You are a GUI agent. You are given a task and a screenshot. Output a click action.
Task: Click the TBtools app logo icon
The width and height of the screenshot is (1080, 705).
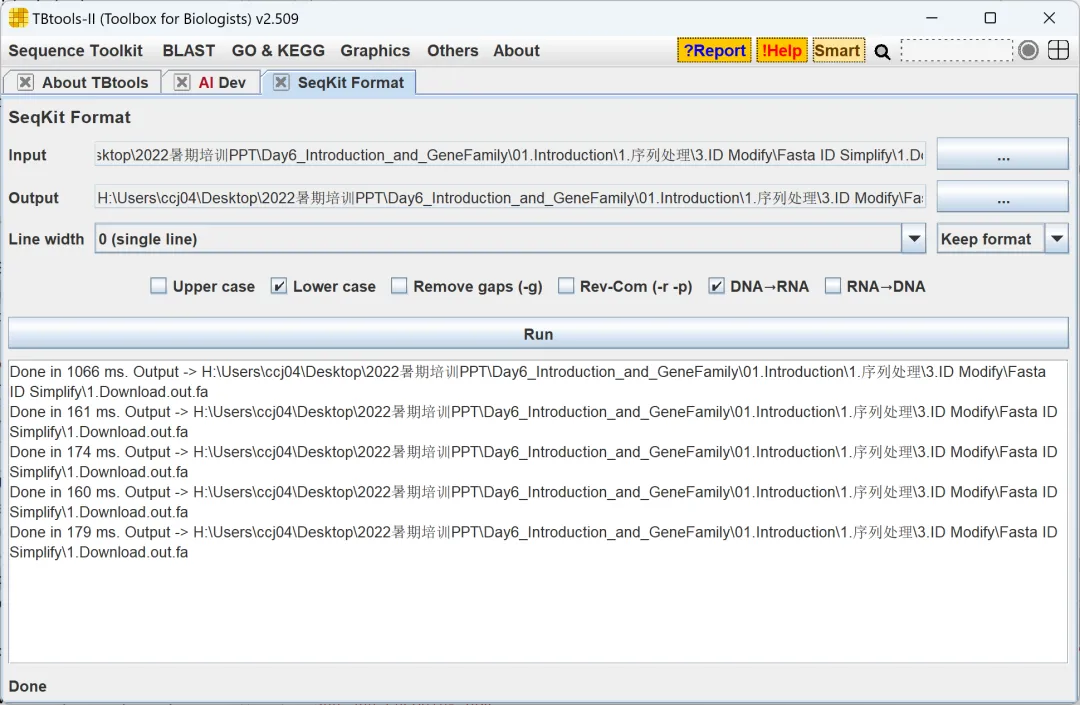(19, 18)
